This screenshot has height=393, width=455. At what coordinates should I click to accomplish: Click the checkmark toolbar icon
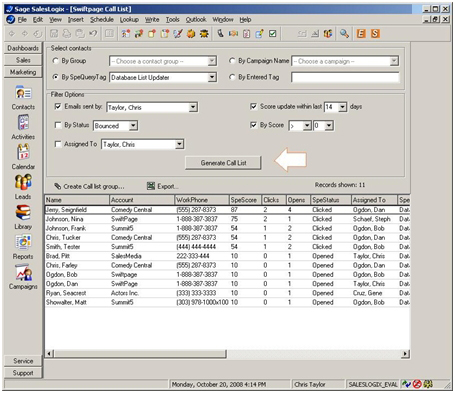click(272, 33)
